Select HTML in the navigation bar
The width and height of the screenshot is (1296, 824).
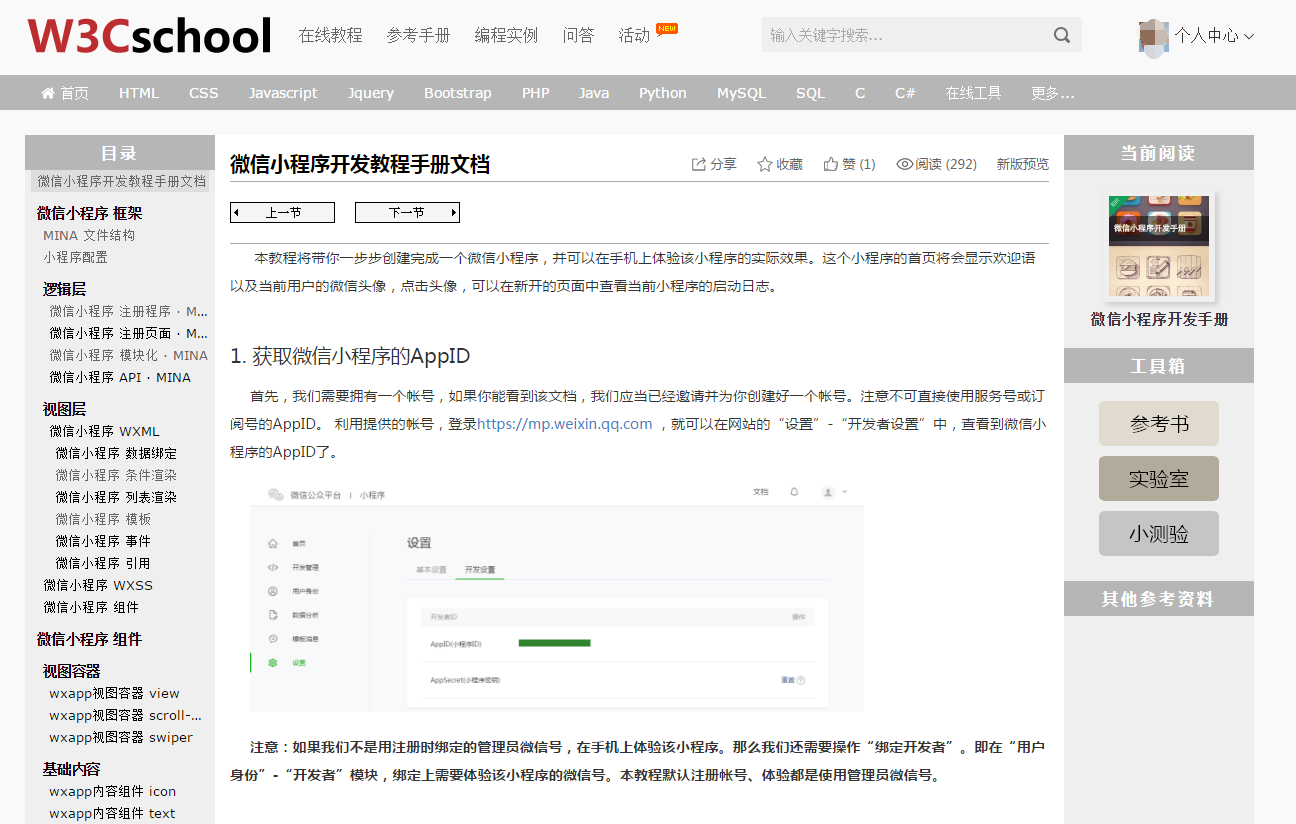[x=139, y=93]
